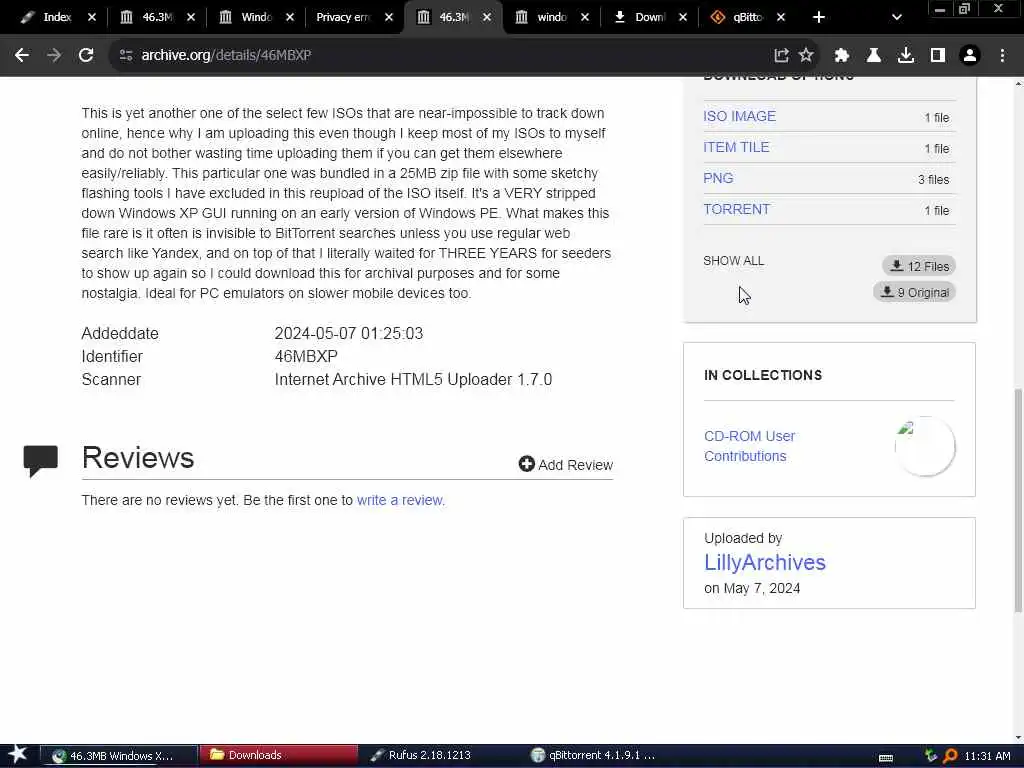
Task: Open the ISO IMAGE download link
Action: coord(739,116)
